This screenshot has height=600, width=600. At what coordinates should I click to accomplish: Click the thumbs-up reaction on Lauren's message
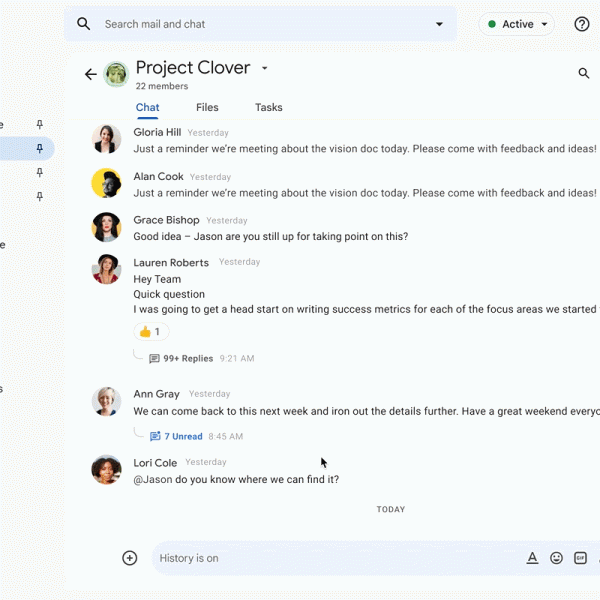(151, 331)
